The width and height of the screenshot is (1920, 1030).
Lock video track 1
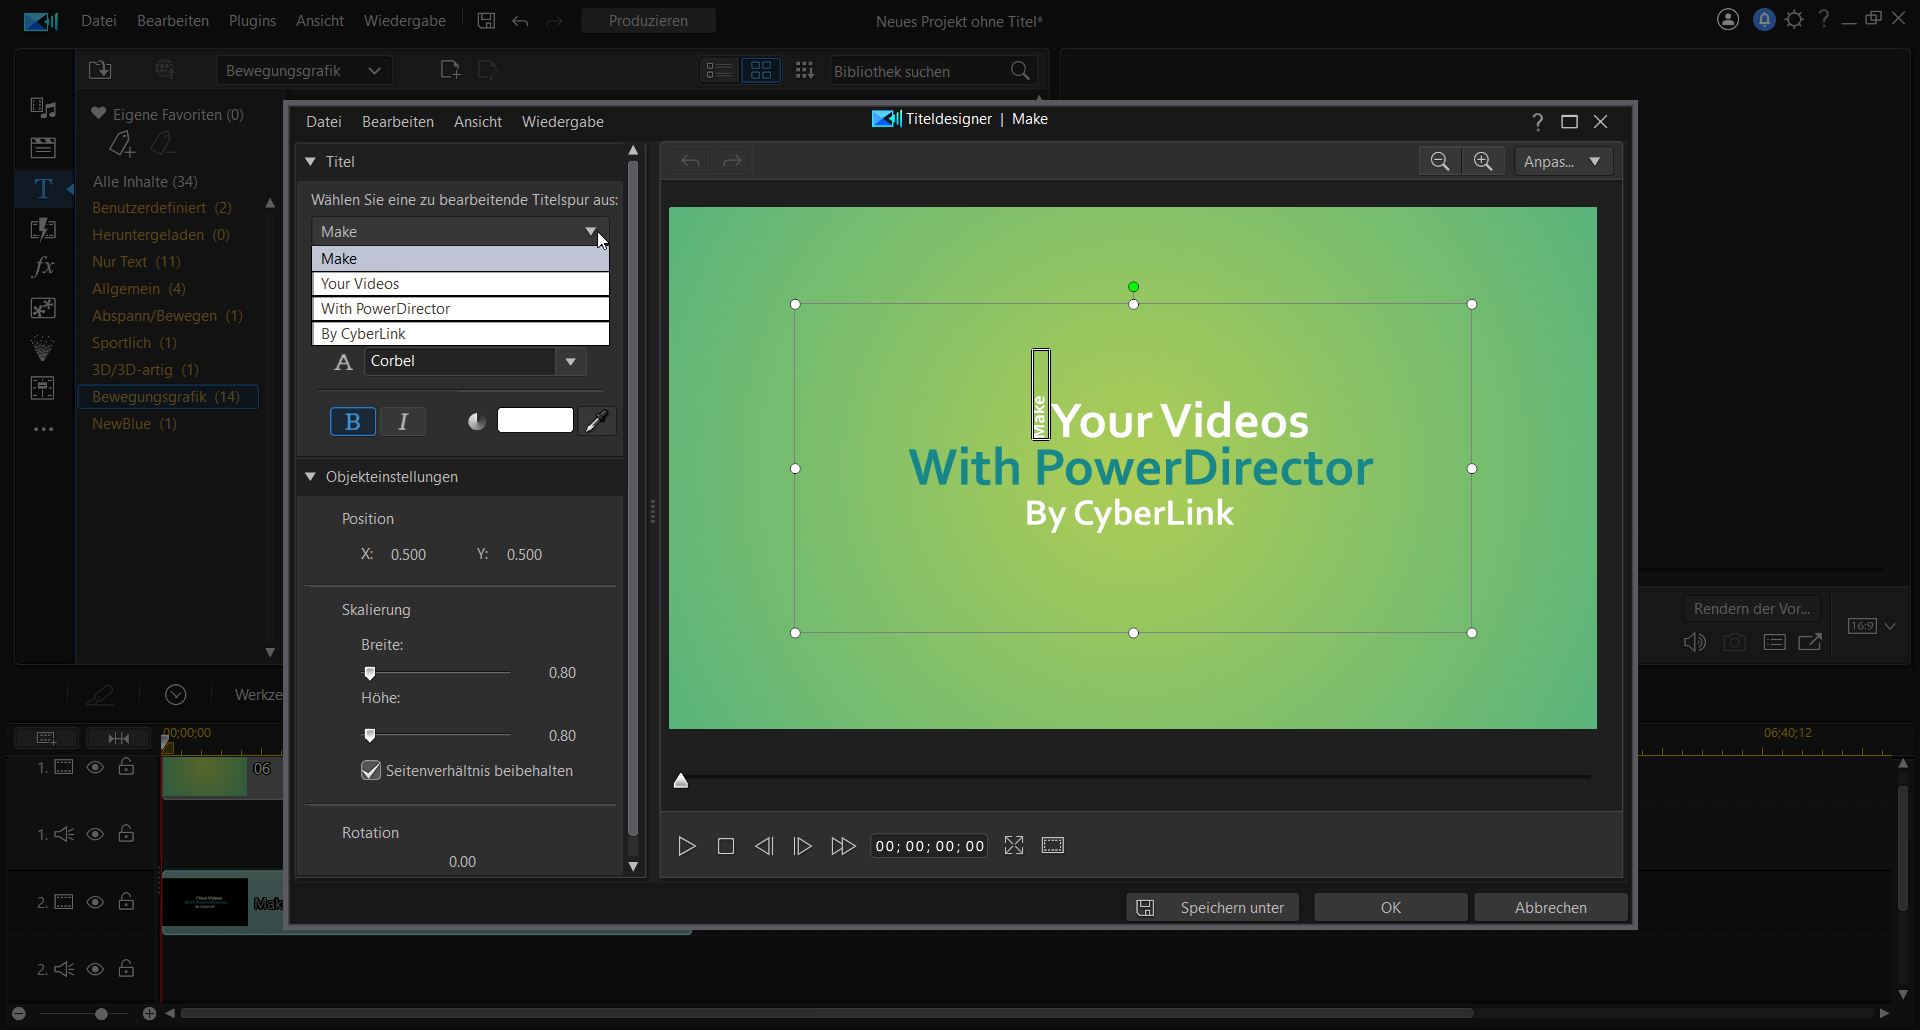pos(126,767)
